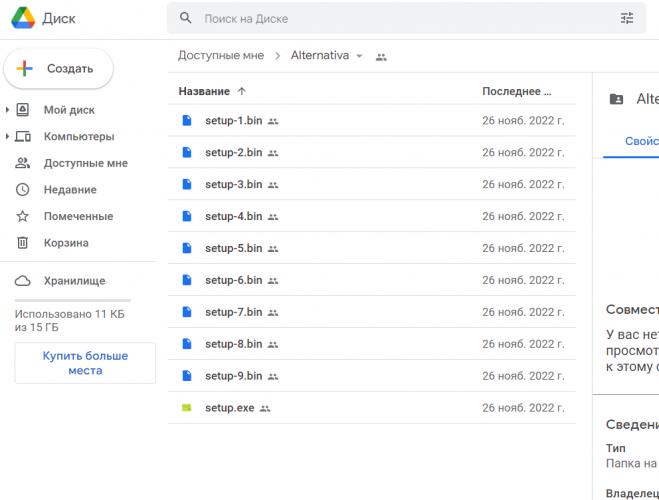Screen dimensions: 659x500
Task: Click Купить больше места button
Action: point(85,363)
